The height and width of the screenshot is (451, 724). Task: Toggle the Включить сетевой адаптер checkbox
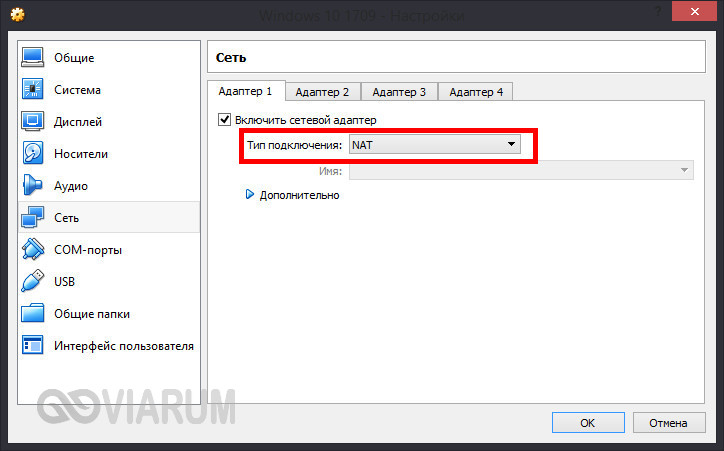point(224,120)
